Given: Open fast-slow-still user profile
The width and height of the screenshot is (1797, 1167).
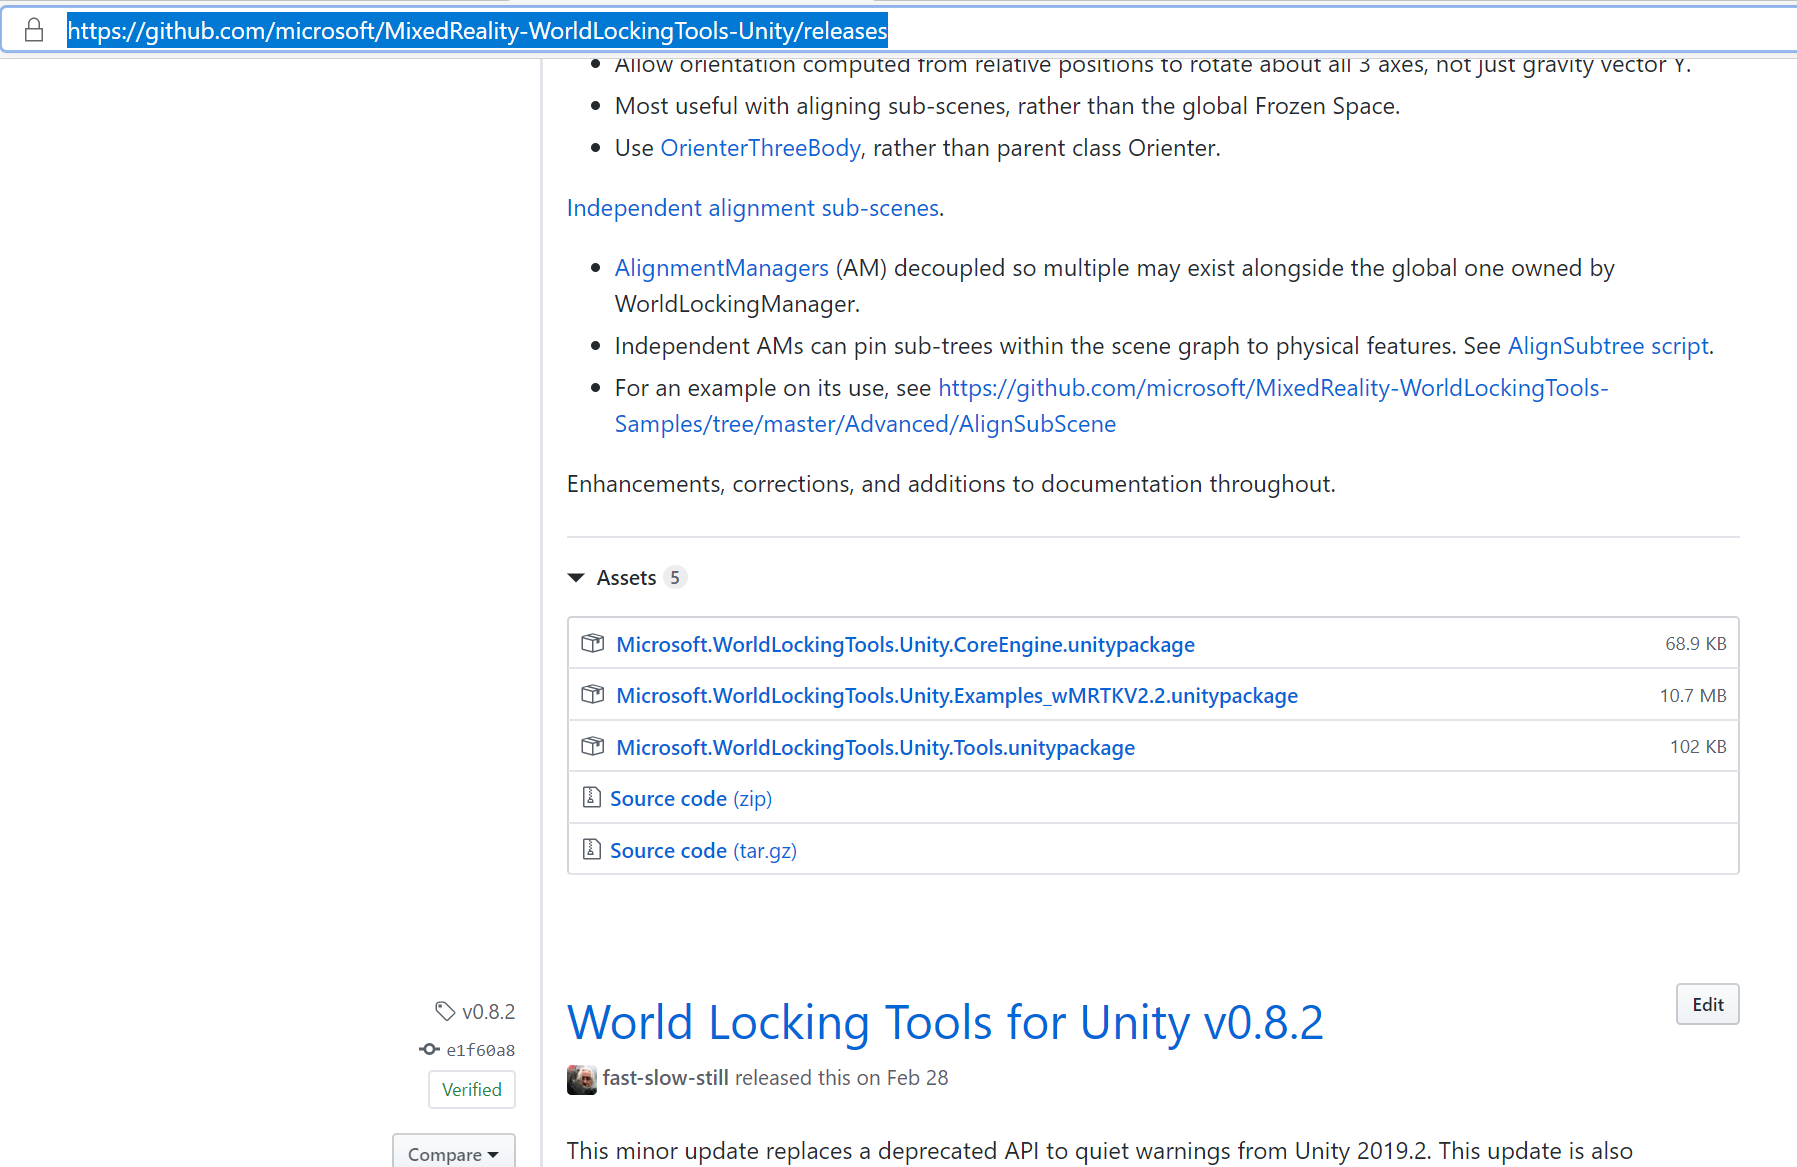Looking at the screenshot, I should 665,1078.
